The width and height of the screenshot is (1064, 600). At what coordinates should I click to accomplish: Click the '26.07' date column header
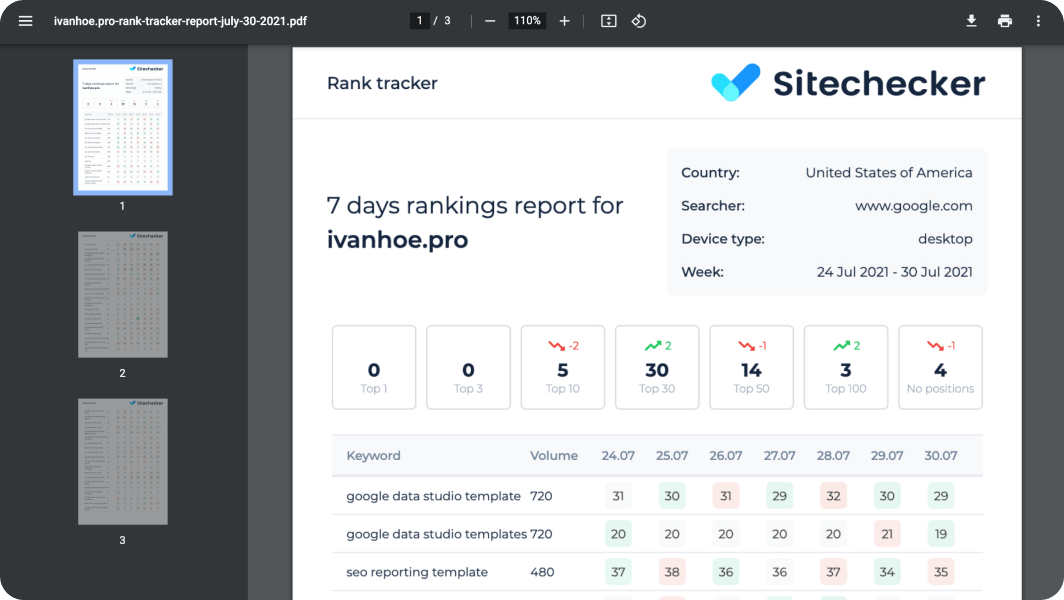(725, 455)
